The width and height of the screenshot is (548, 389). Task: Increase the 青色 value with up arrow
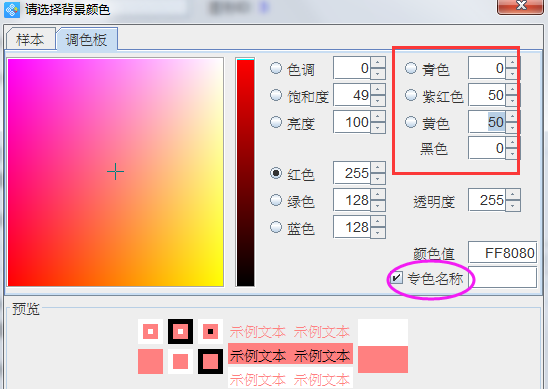(x=513, y=63)
